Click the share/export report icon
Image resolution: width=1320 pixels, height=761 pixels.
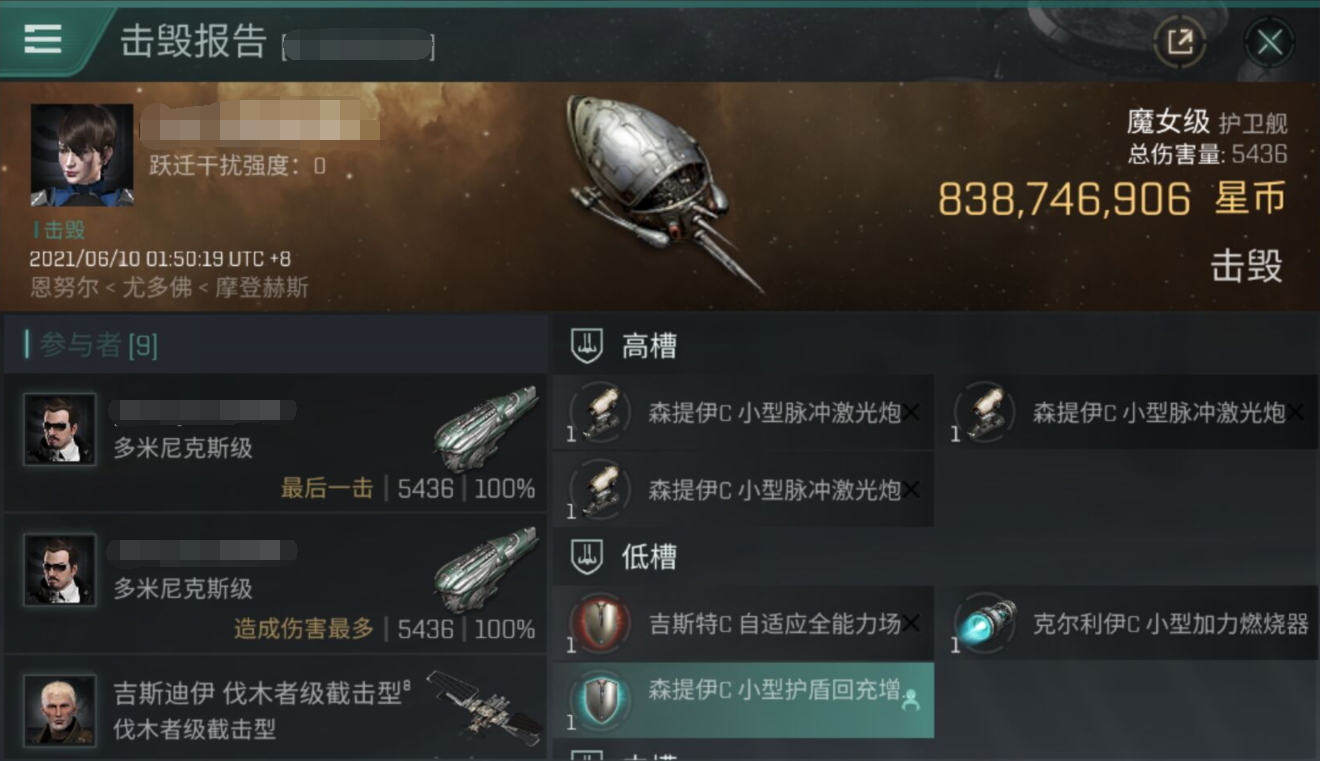coord(1179,42)
